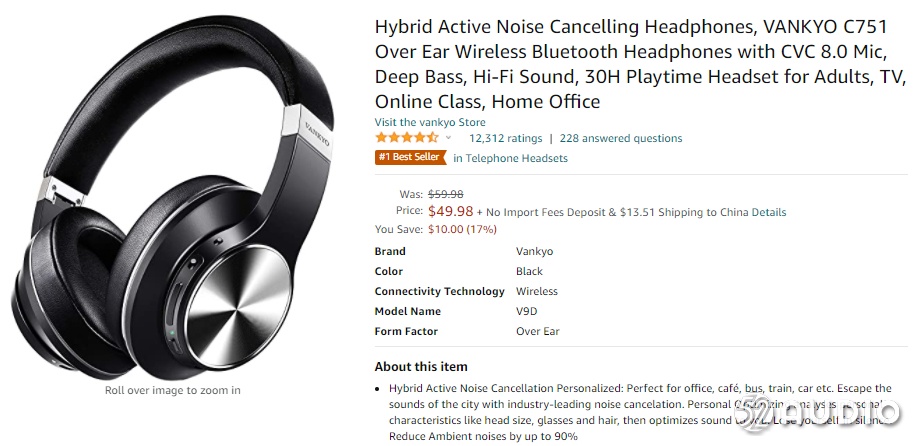The width and height of the screenshot is (913, 446).
Task: Click the V9D model name value
Action: coord(527,312)
